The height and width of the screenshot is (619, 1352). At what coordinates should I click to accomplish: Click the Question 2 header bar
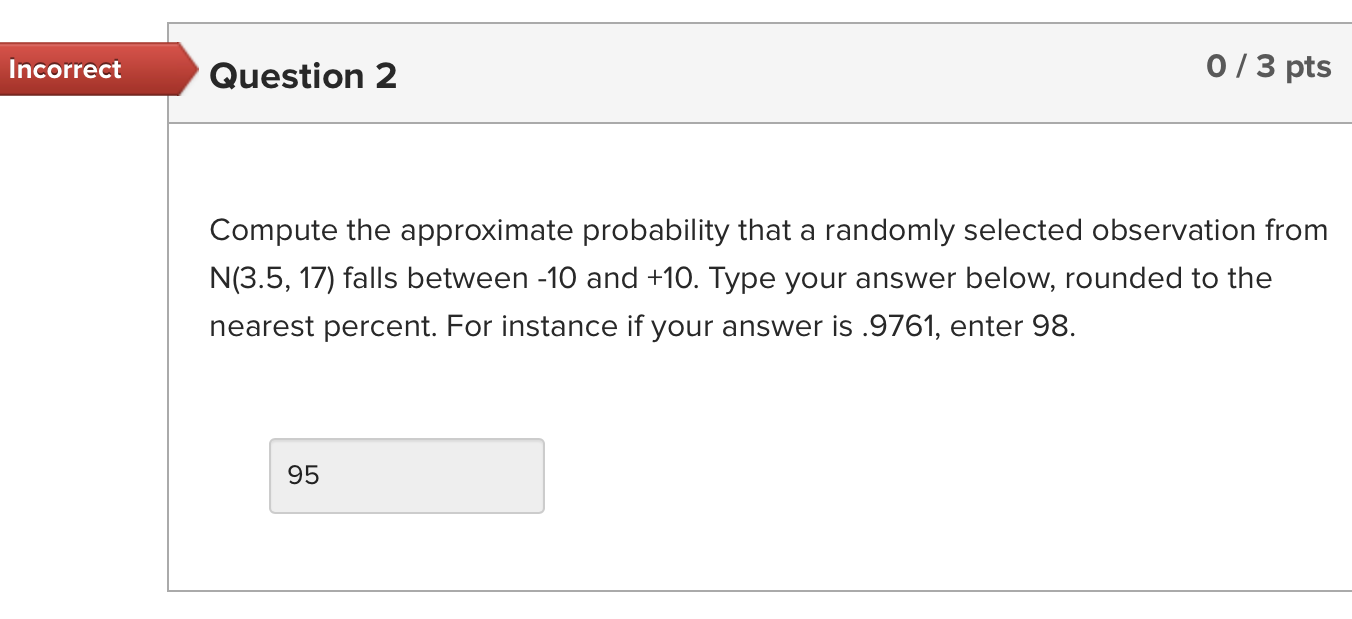pyautogui.click(x=700, y=70)
